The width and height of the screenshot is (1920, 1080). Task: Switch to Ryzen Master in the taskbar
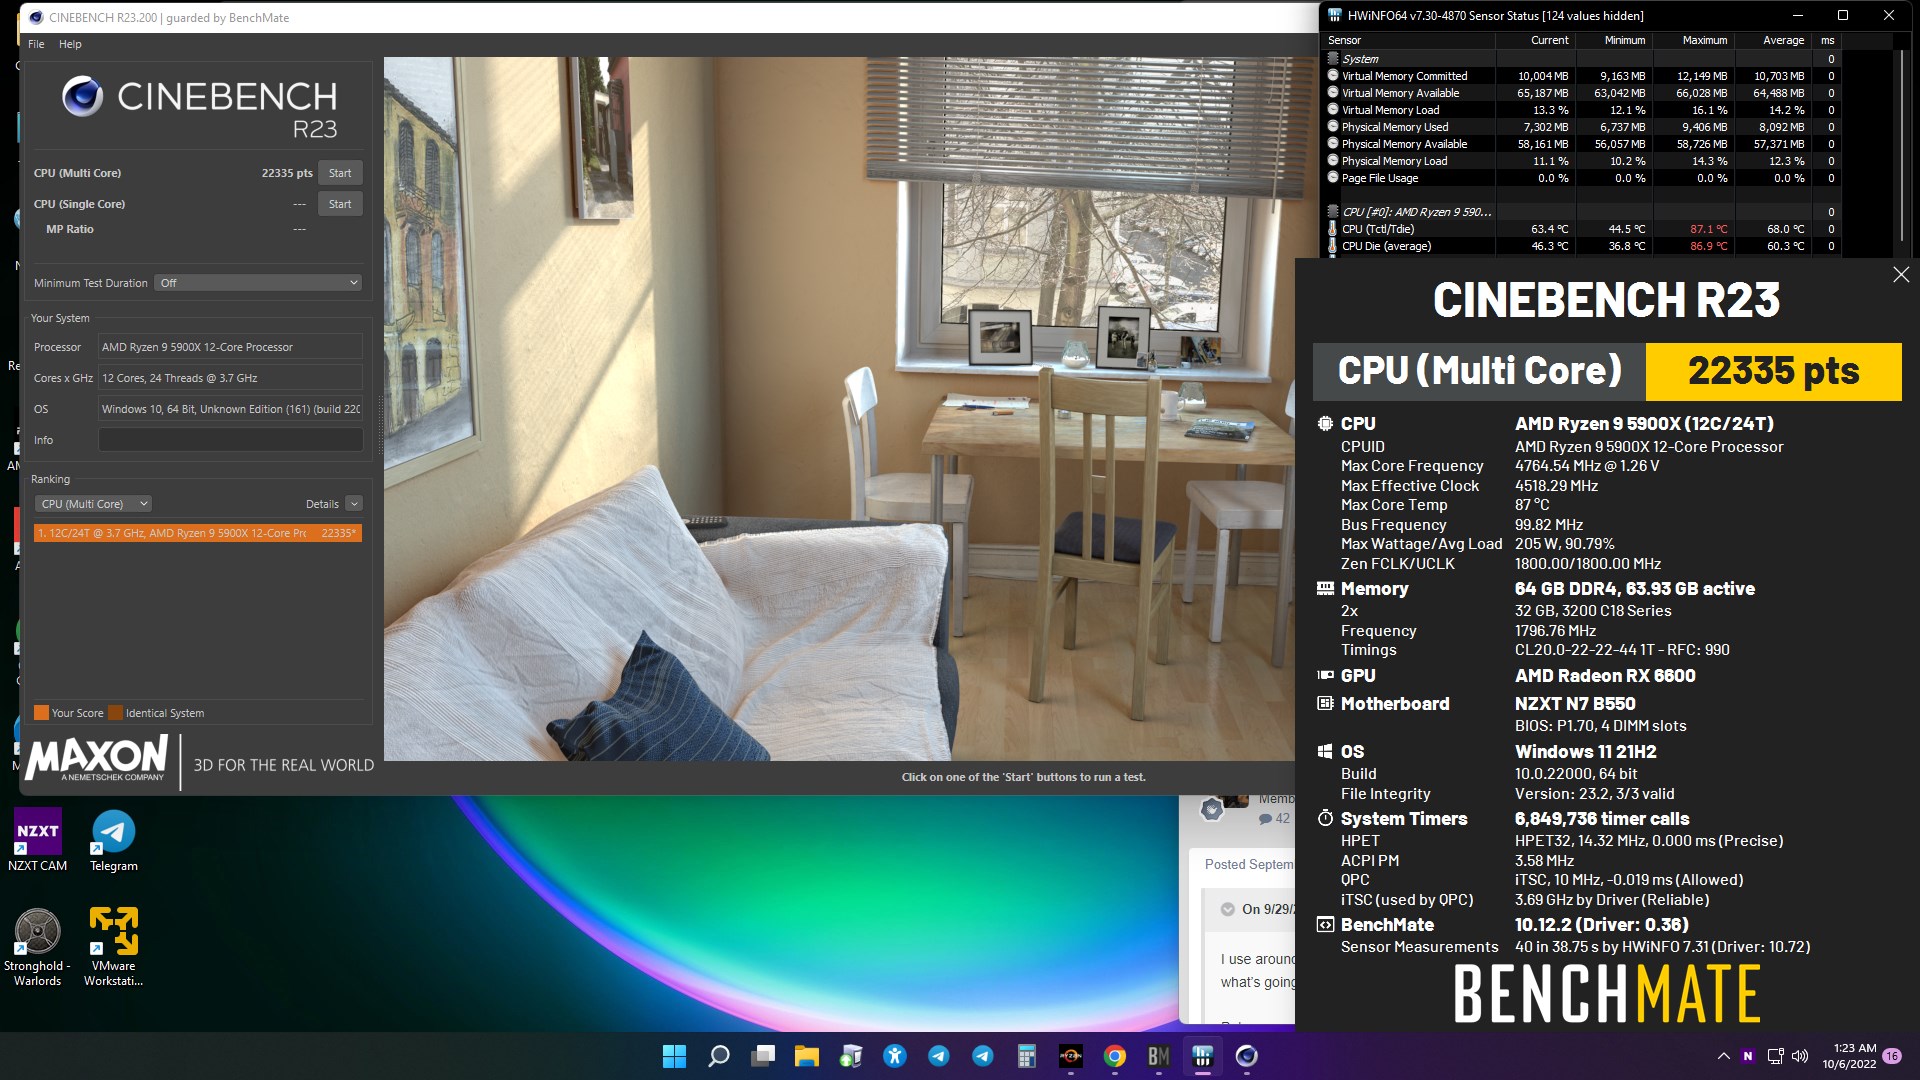point(1071,1056)
